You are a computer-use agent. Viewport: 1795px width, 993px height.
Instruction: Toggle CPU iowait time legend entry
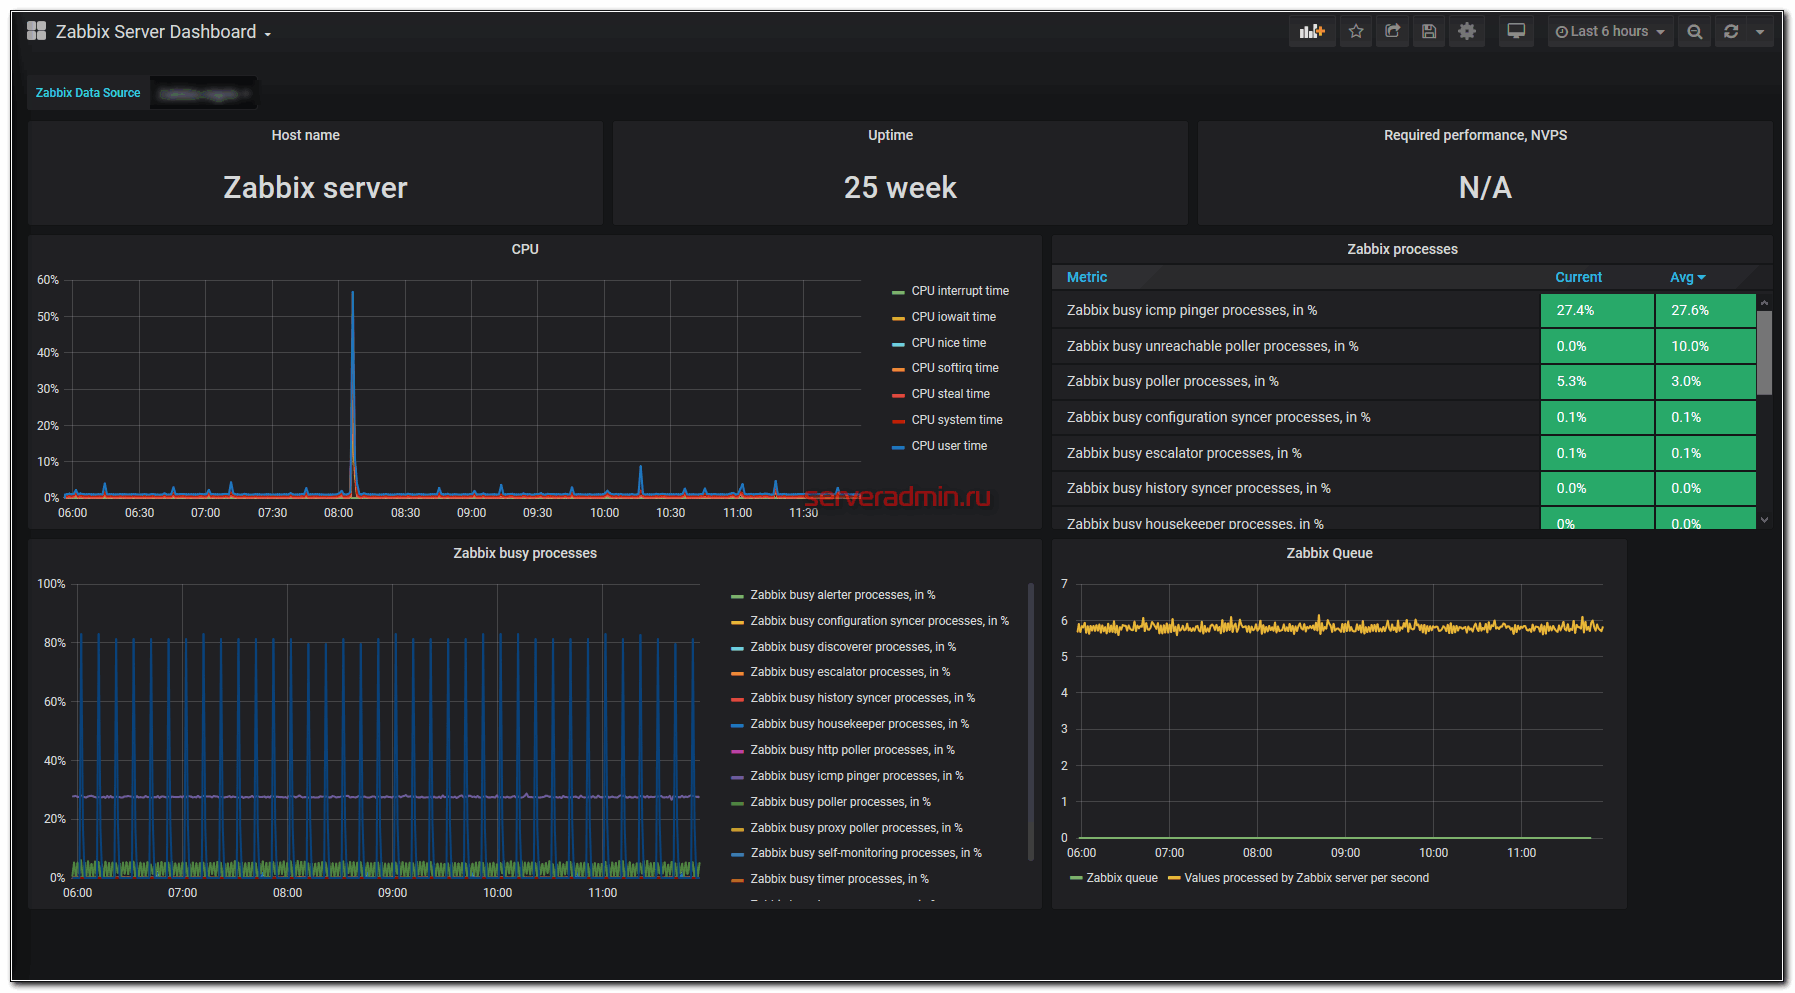(953, 317)
